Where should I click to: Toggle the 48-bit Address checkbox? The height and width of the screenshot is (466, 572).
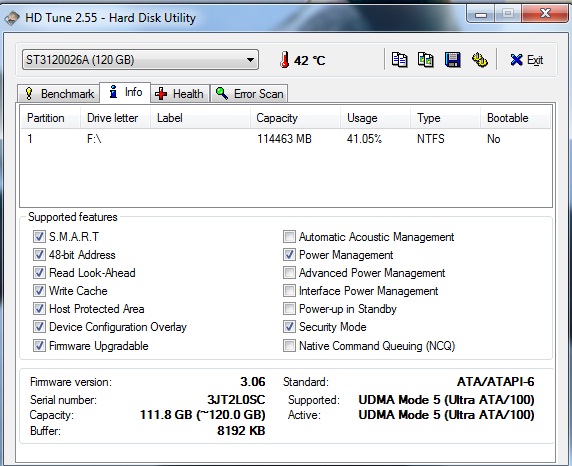point(39,254)
